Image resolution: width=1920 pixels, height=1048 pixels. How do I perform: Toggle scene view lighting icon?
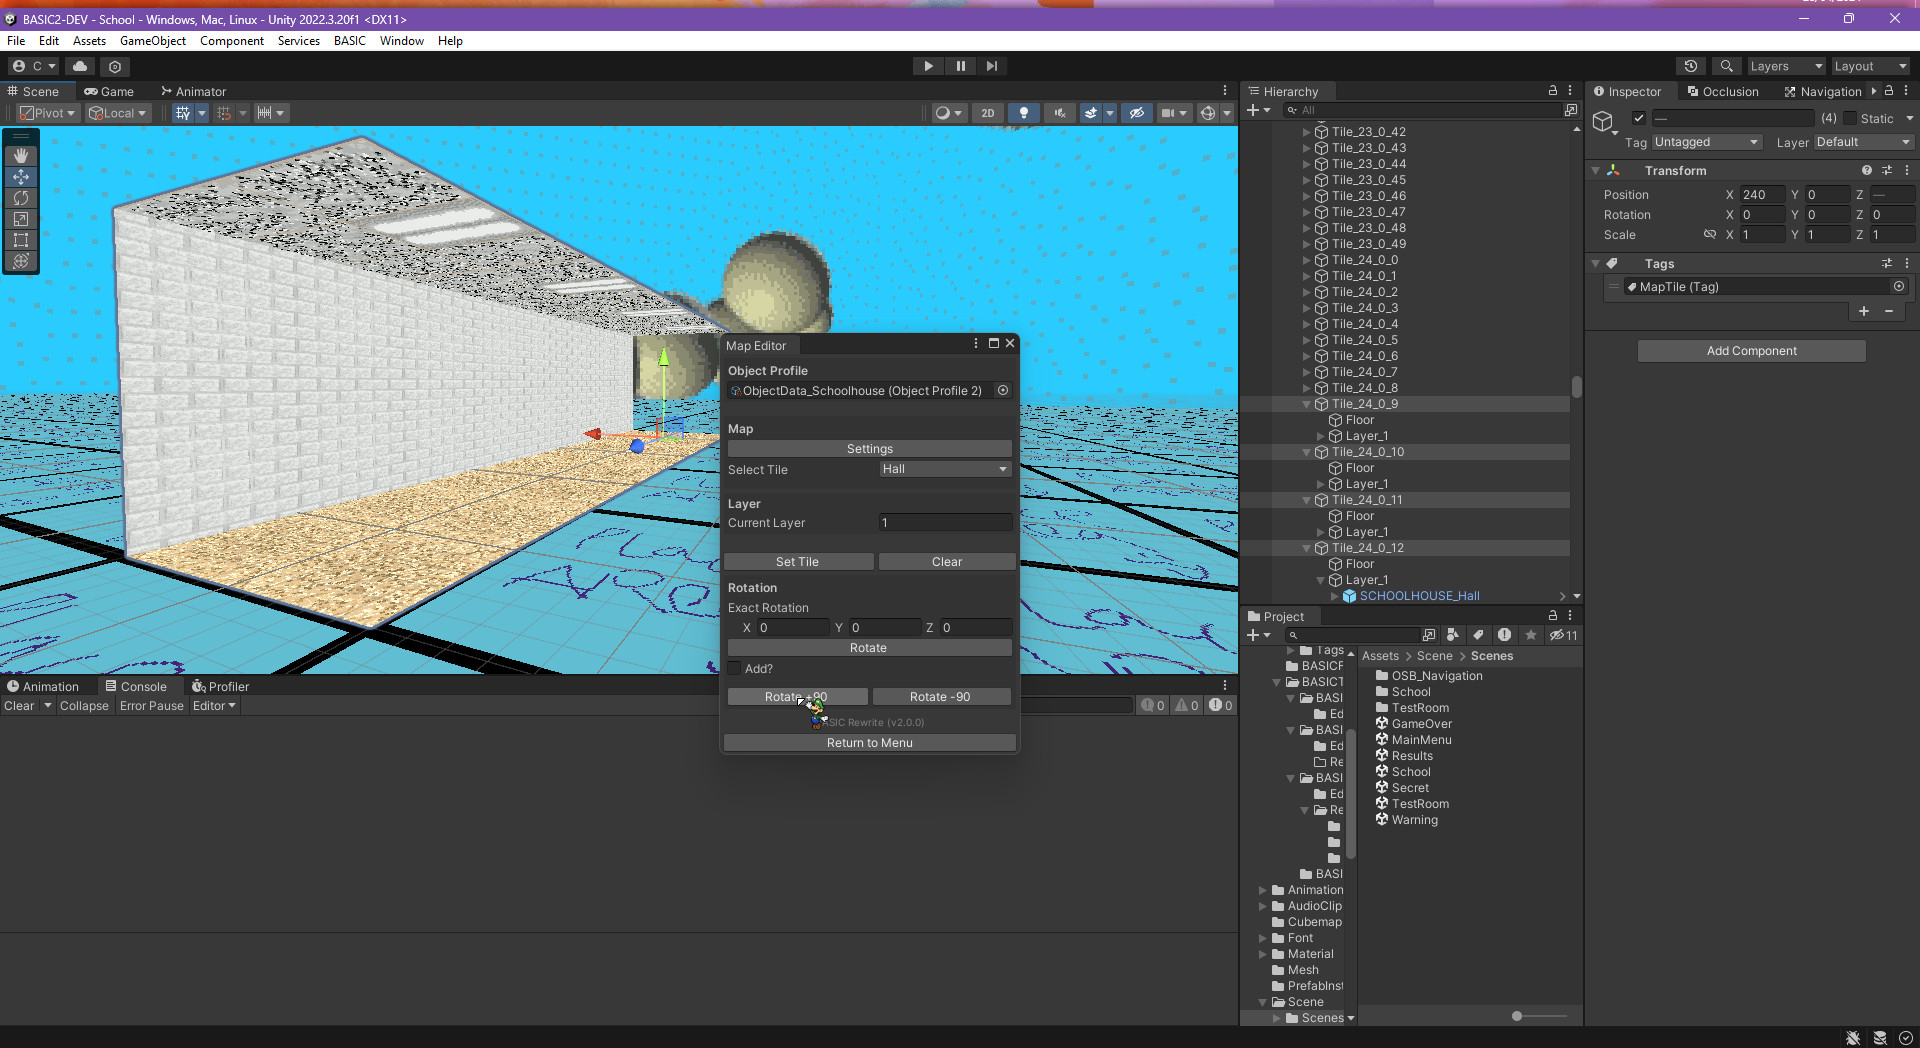pos(1023,113)
